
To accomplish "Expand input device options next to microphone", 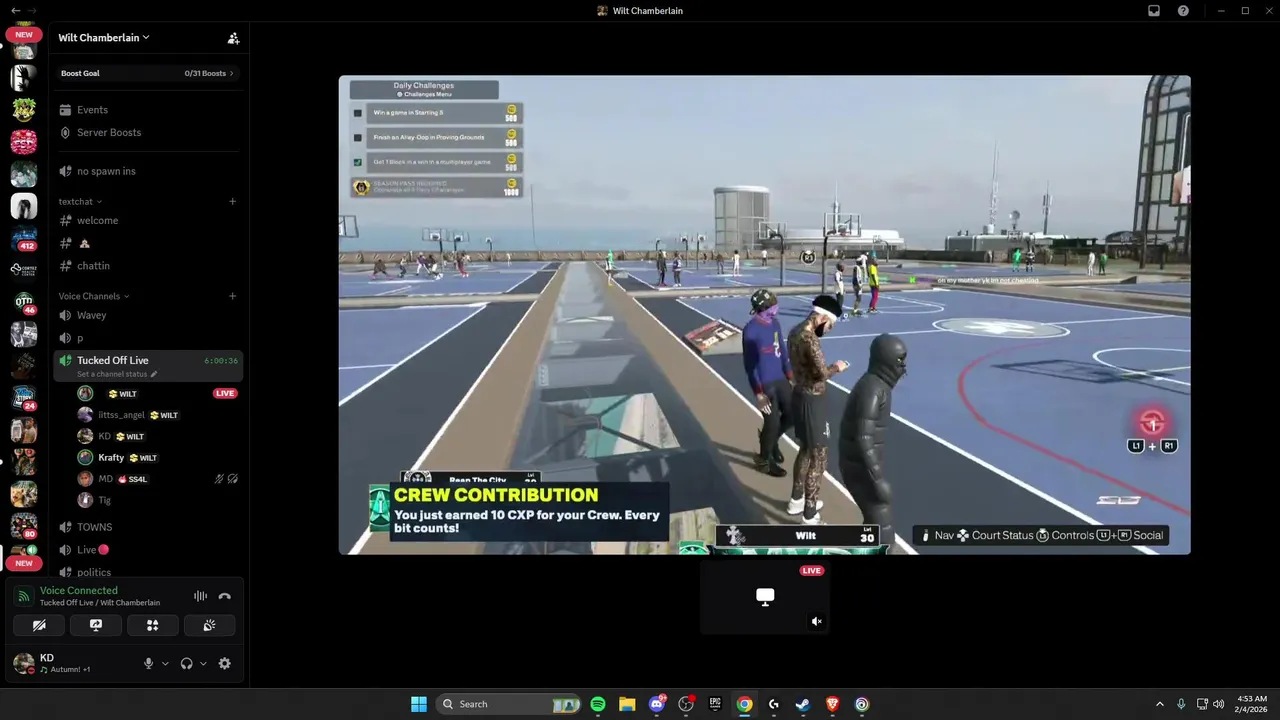I will 165,663.
